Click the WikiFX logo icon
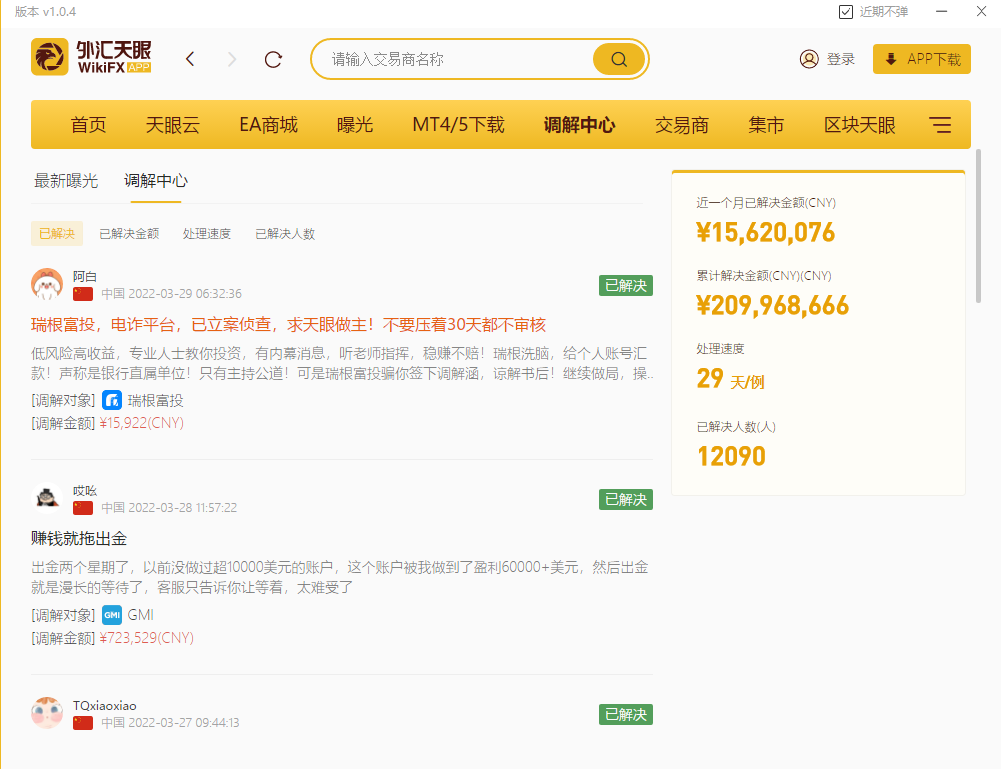1001x769 pixels. [x=50, y=58]
